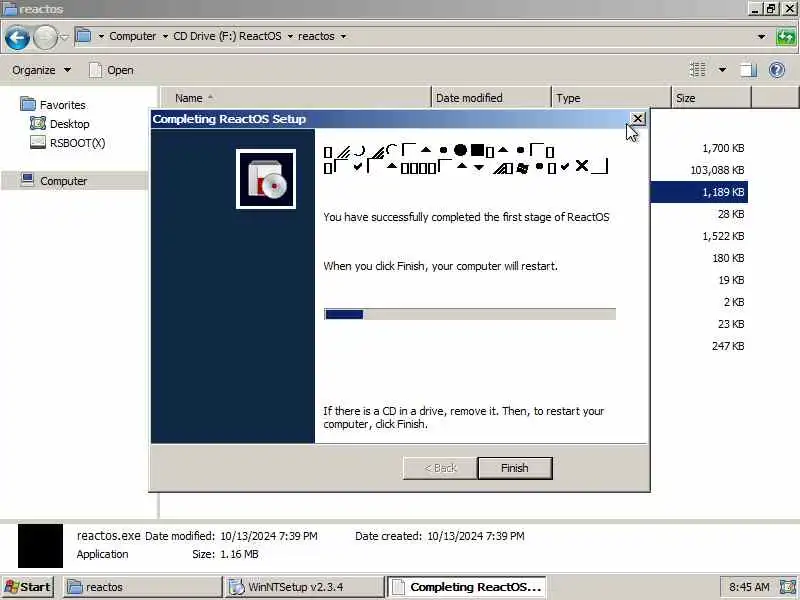Click the folder icon in address bar

tap(83, 36)
